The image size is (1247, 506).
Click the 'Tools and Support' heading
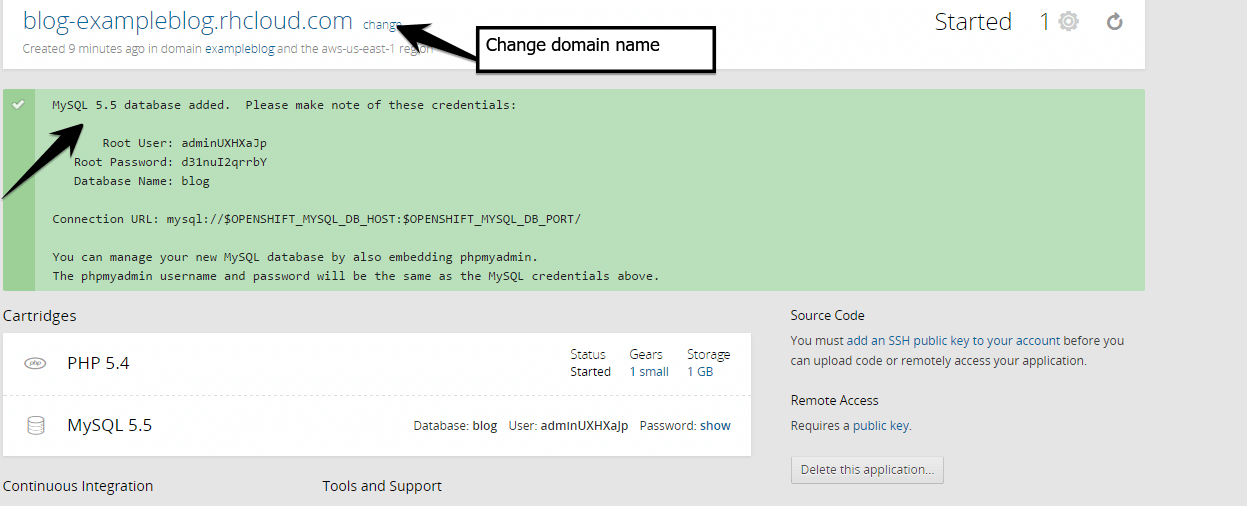(382, 487)
